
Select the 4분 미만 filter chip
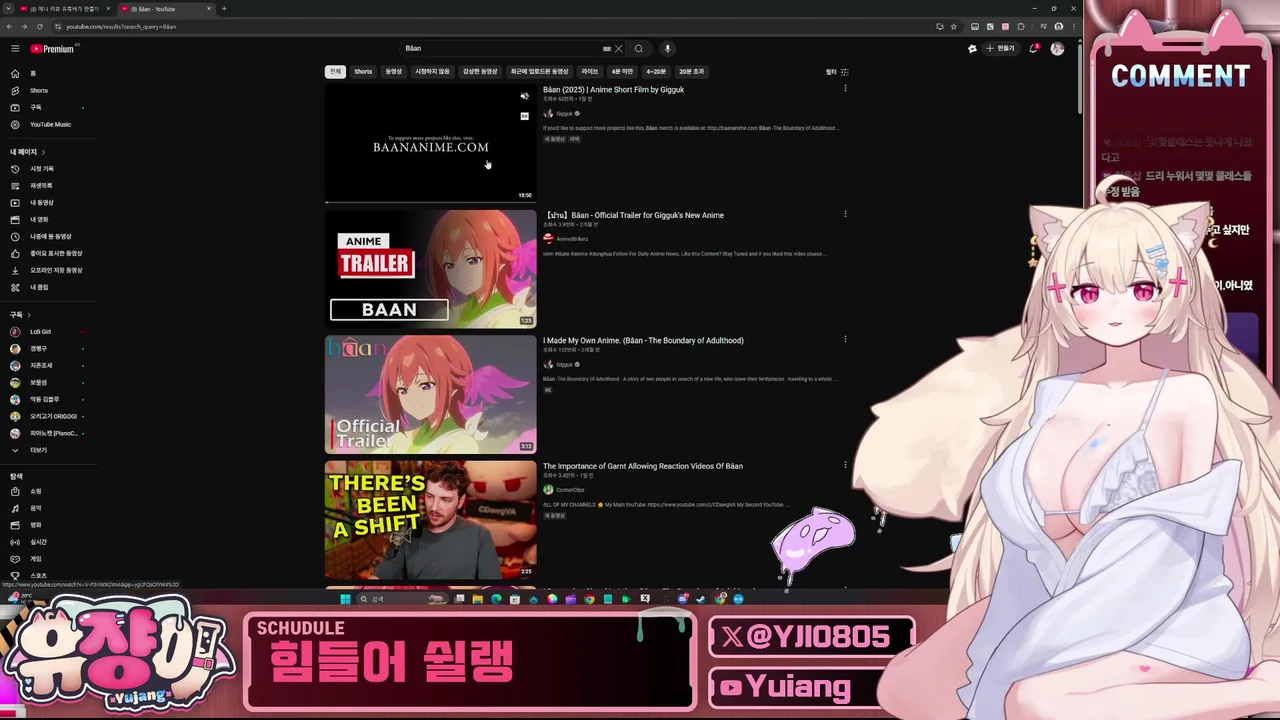[x=622, y=72]
